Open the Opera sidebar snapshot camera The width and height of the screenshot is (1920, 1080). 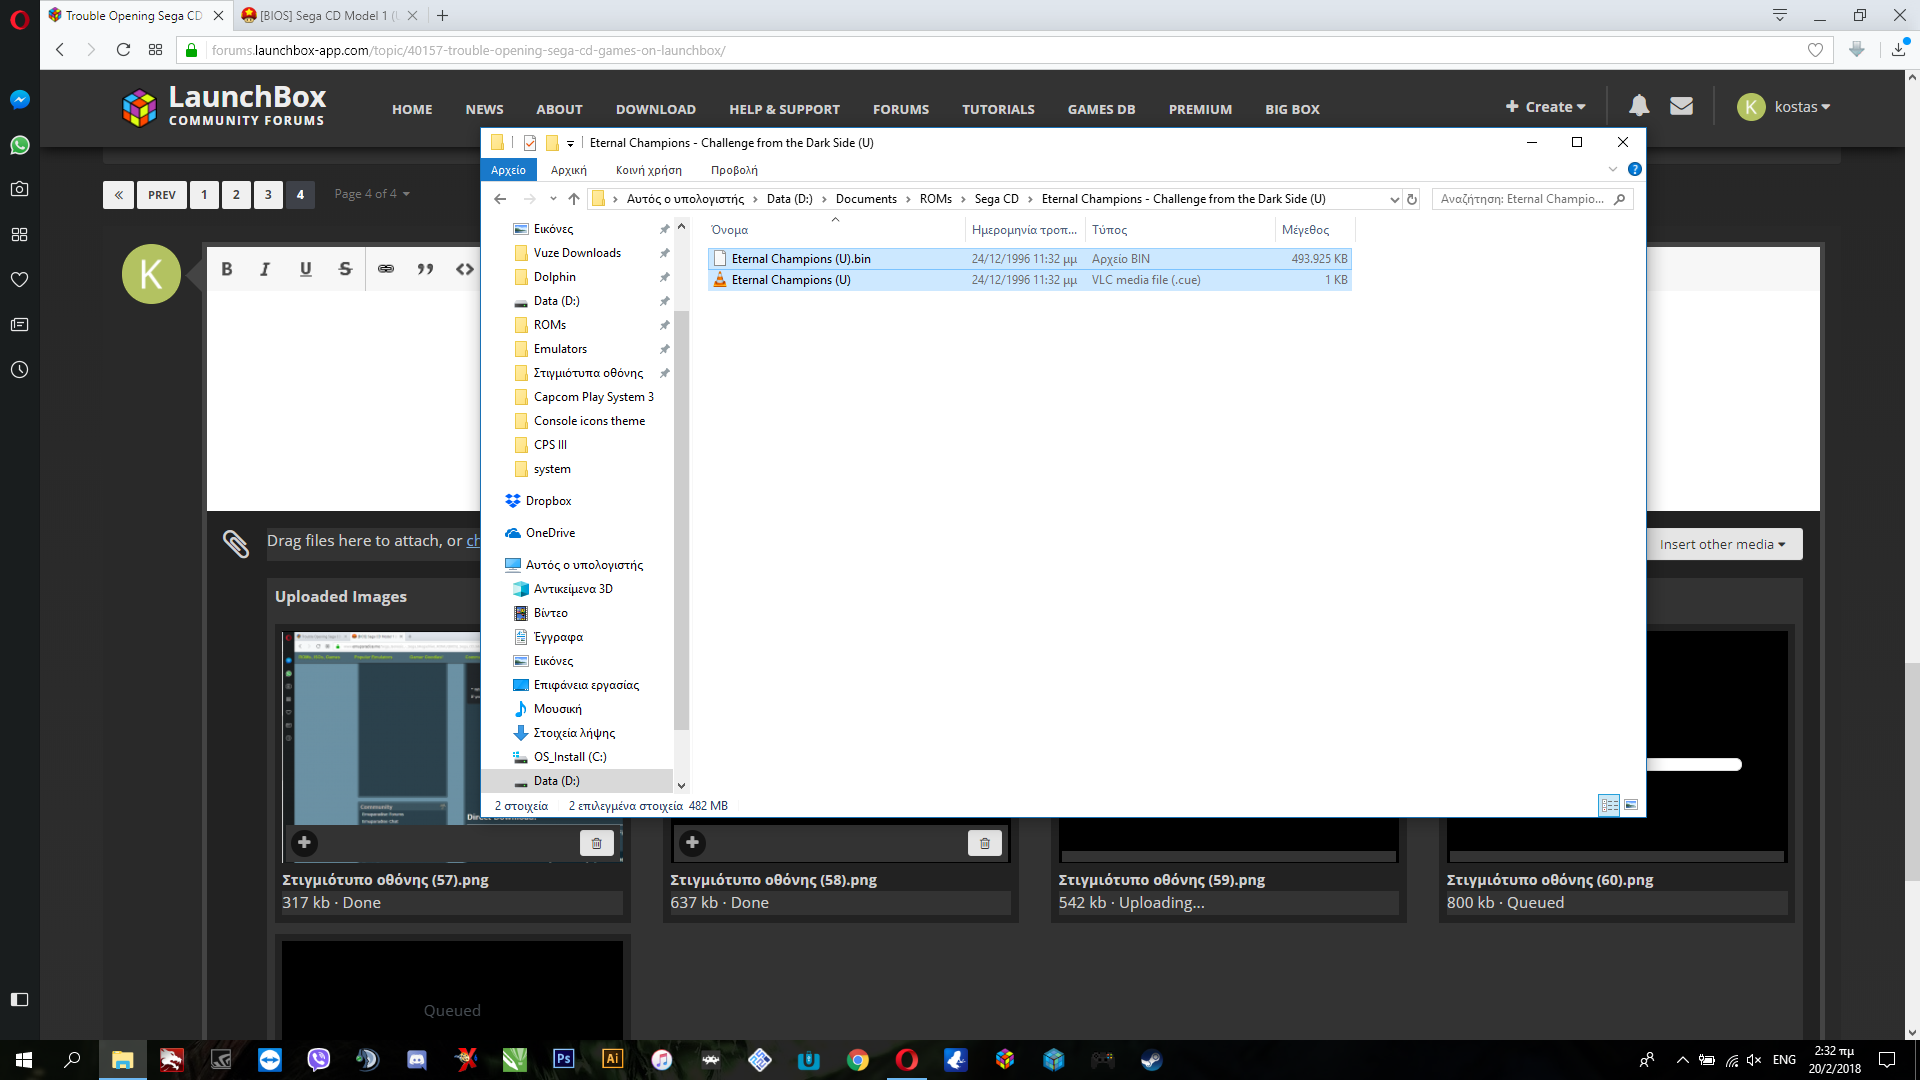(19, 189)
